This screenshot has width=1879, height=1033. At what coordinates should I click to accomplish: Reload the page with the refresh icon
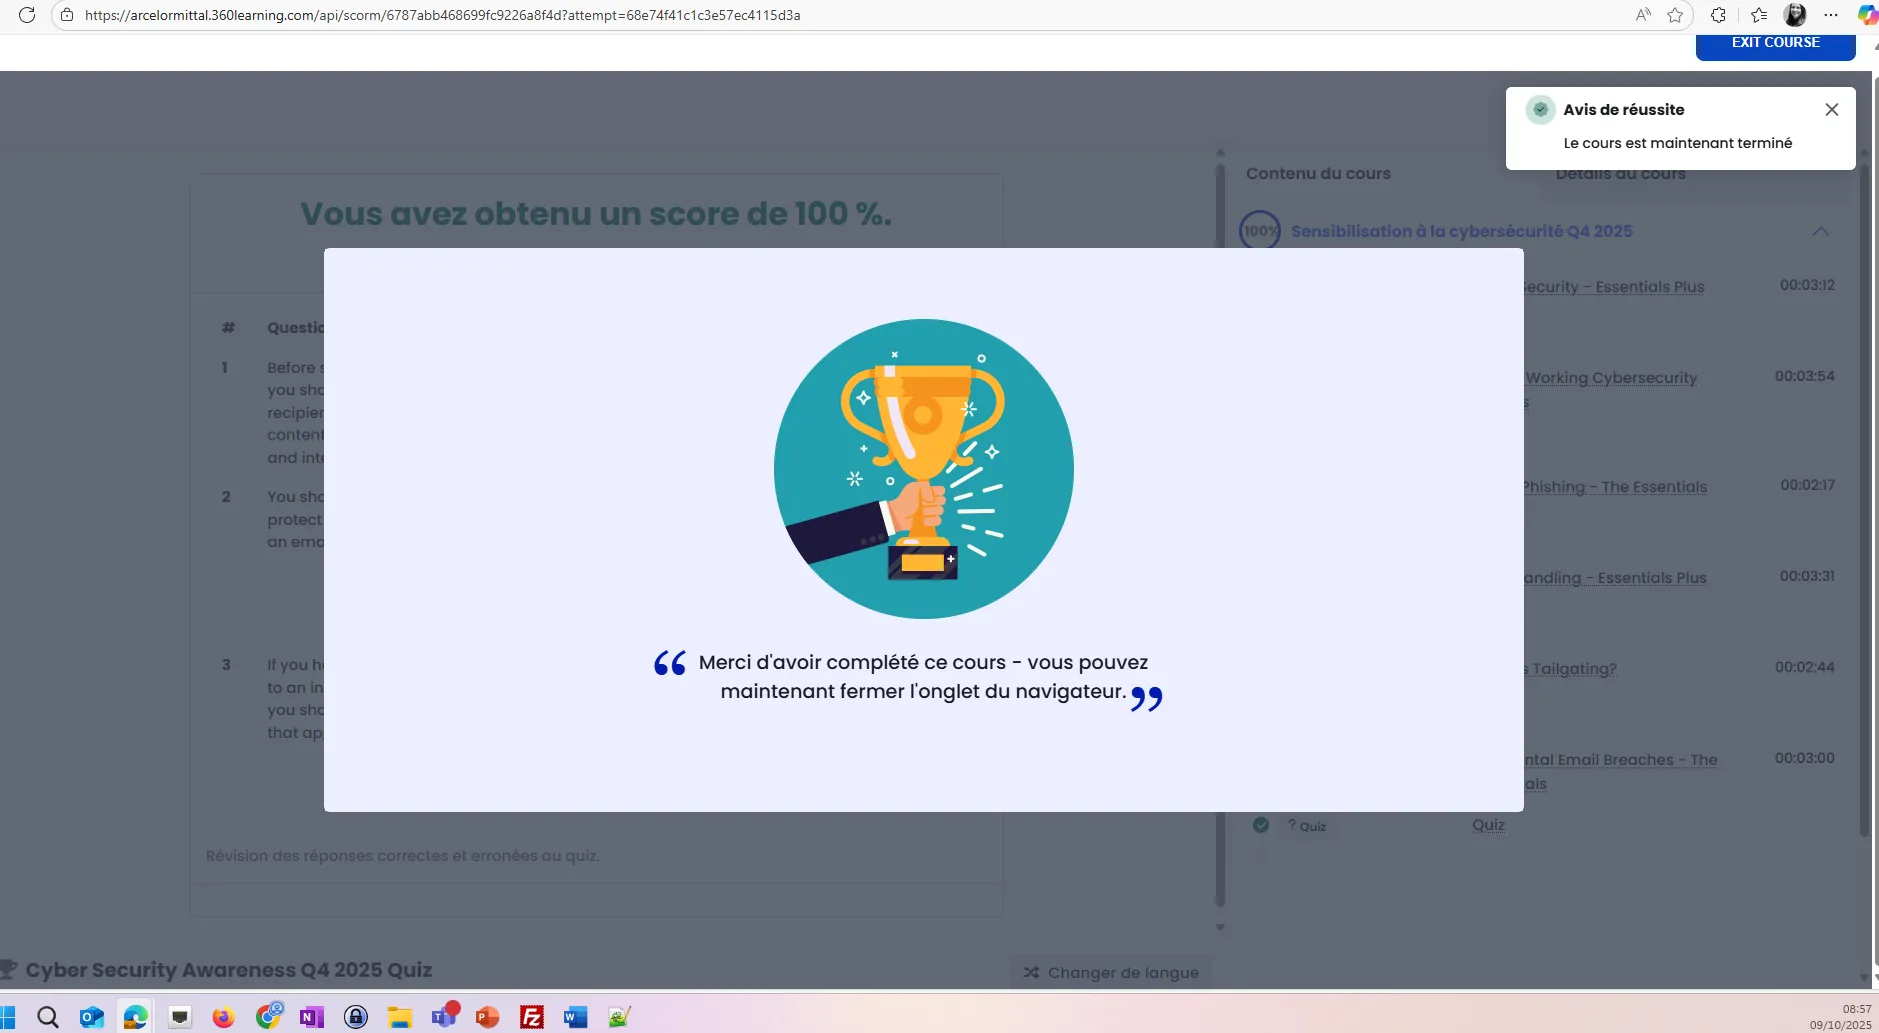pos(27,15)
